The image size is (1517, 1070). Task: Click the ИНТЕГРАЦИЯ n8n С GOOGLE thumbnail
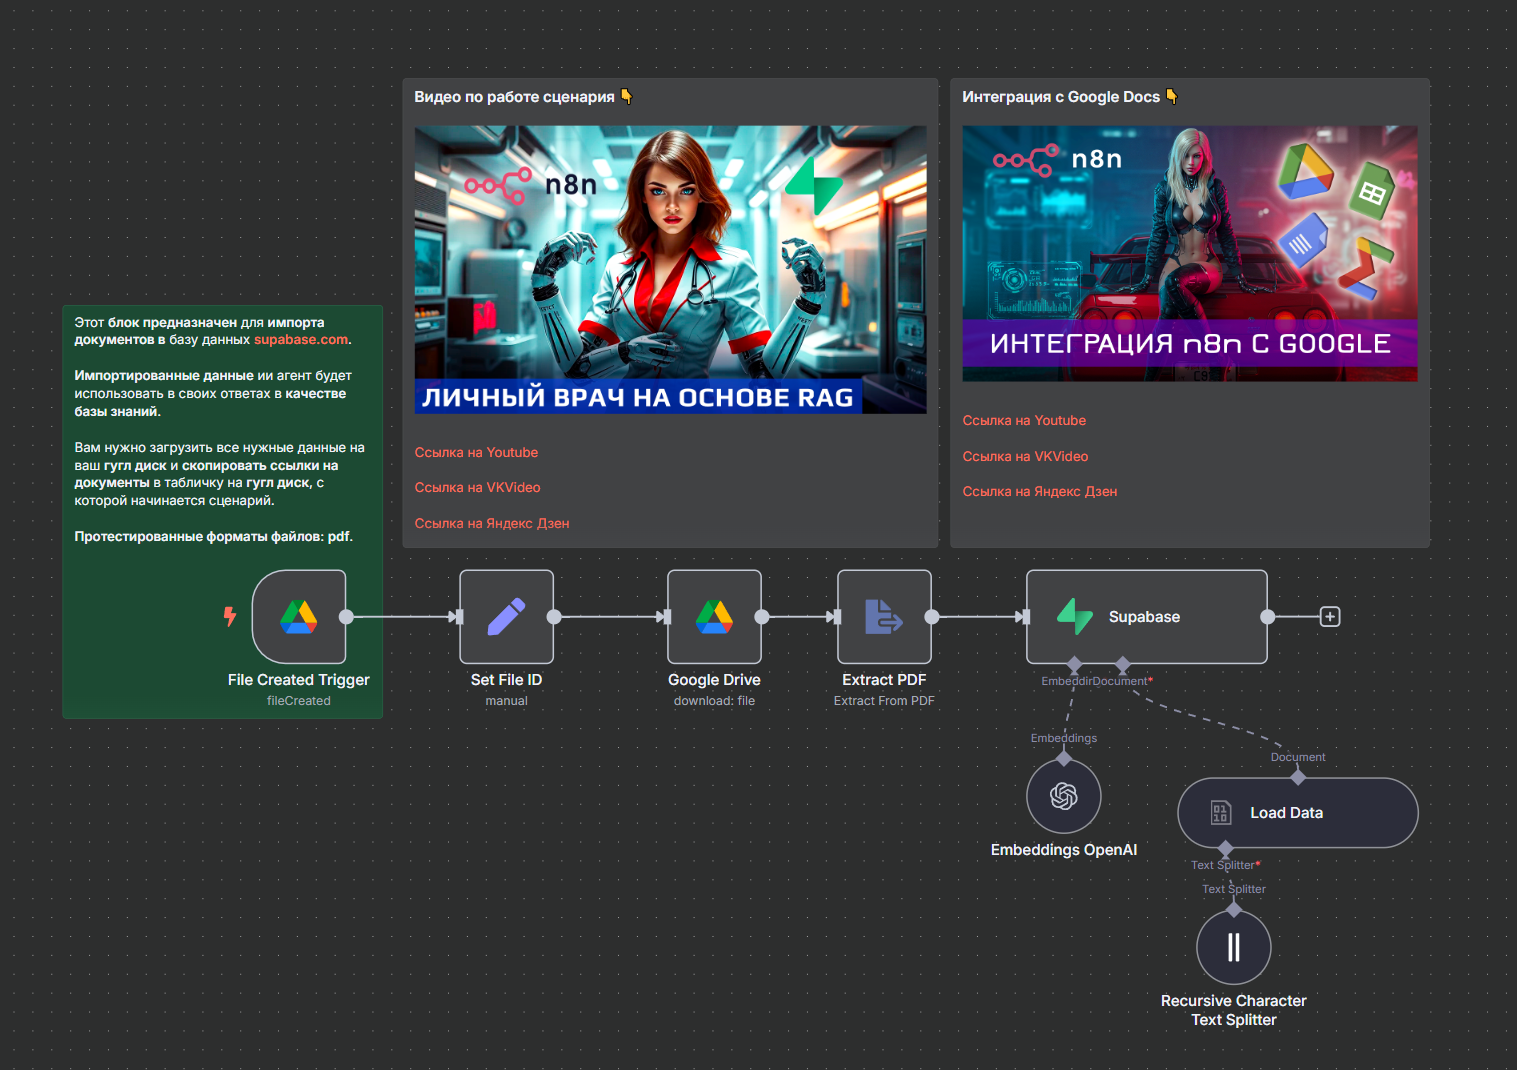[1190, 254]
